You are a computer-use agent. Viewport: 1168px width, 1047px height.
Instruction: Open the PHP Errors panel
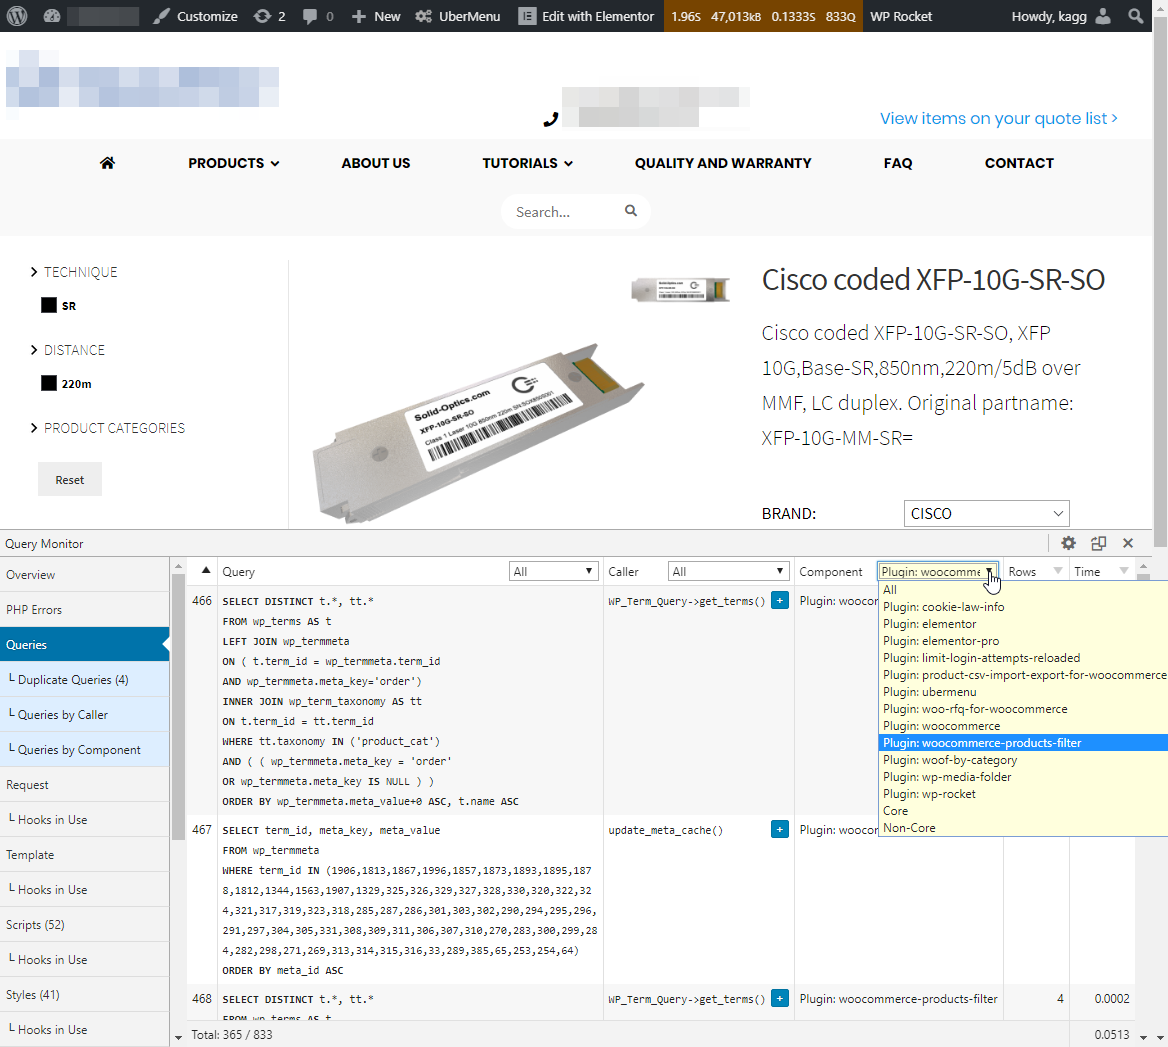(84, 610)
